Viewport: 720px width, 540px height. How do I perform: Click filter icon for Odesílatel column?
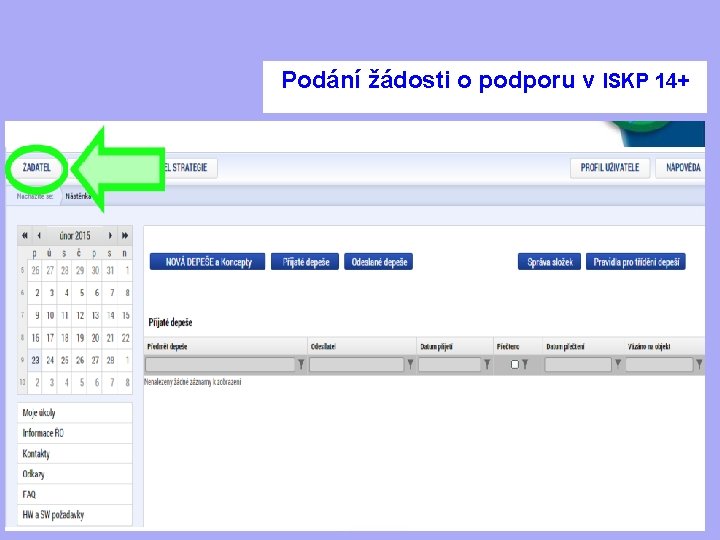pyautogui.click(x=410, y=365)
